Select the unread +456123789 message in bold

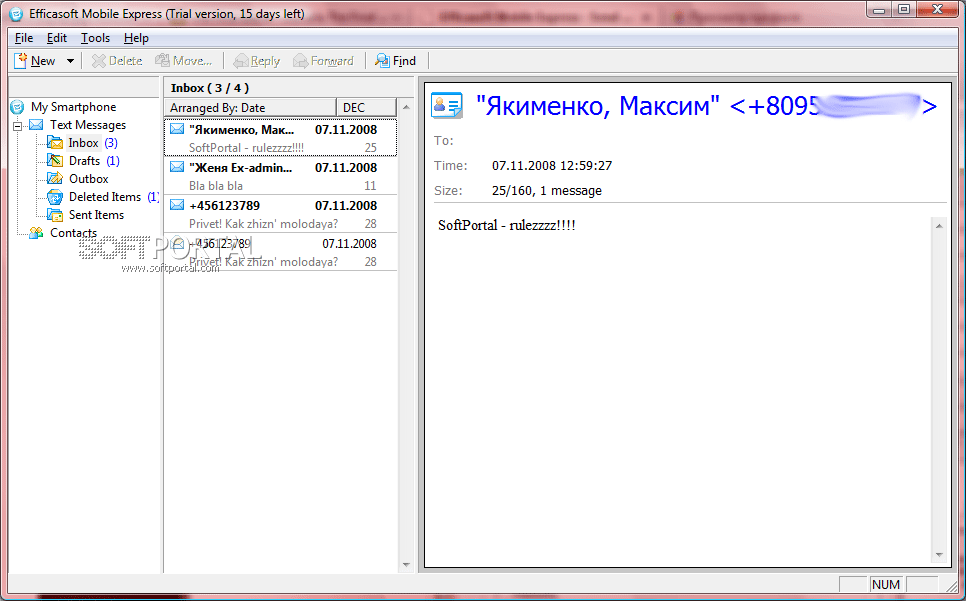pyautogui.click(x=281, y=214)
